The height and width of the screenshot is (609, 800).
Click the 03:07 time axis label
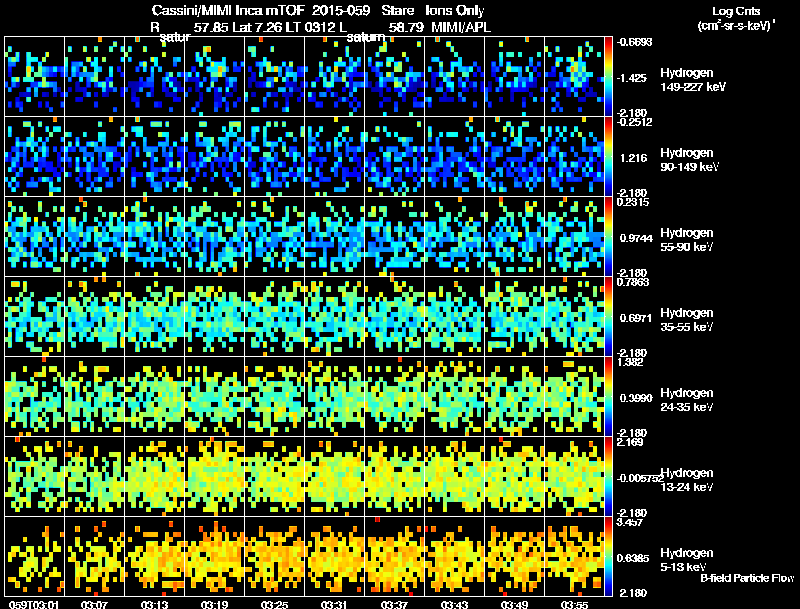tap(94, 604)
